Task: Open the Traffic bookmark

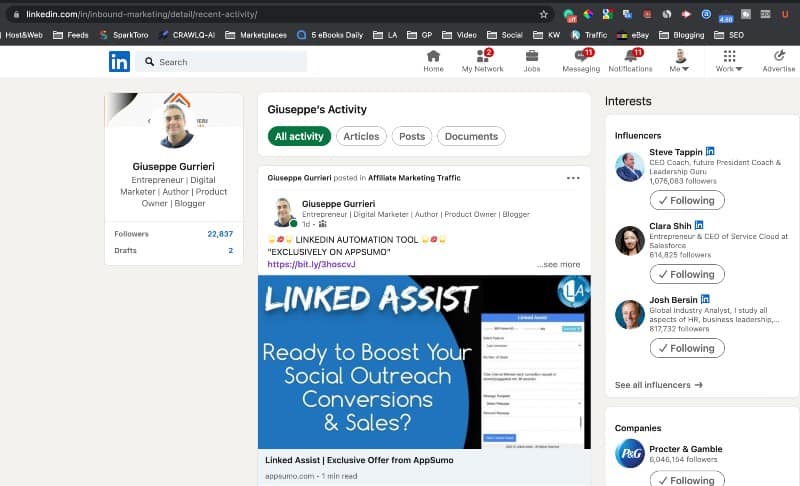Action: pos(589,35)
